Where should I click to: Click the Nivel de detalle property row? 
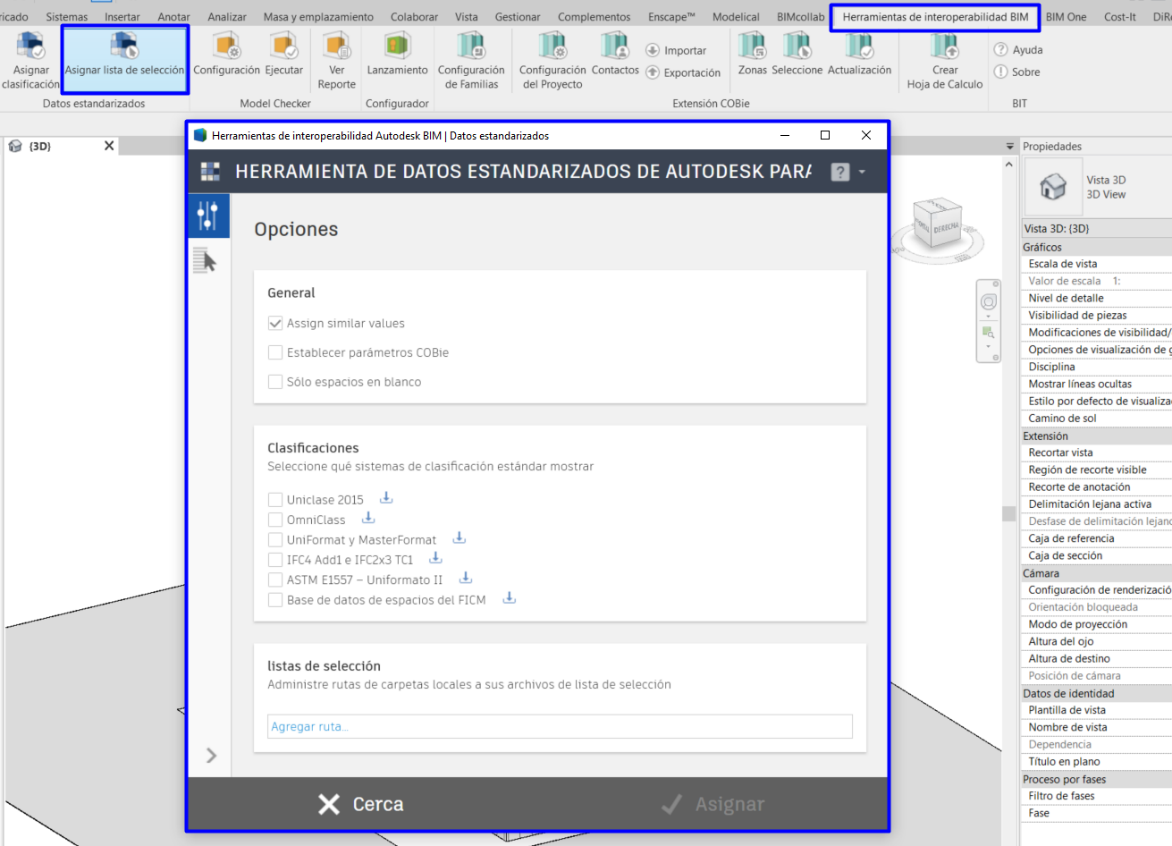pos(1096,298)
